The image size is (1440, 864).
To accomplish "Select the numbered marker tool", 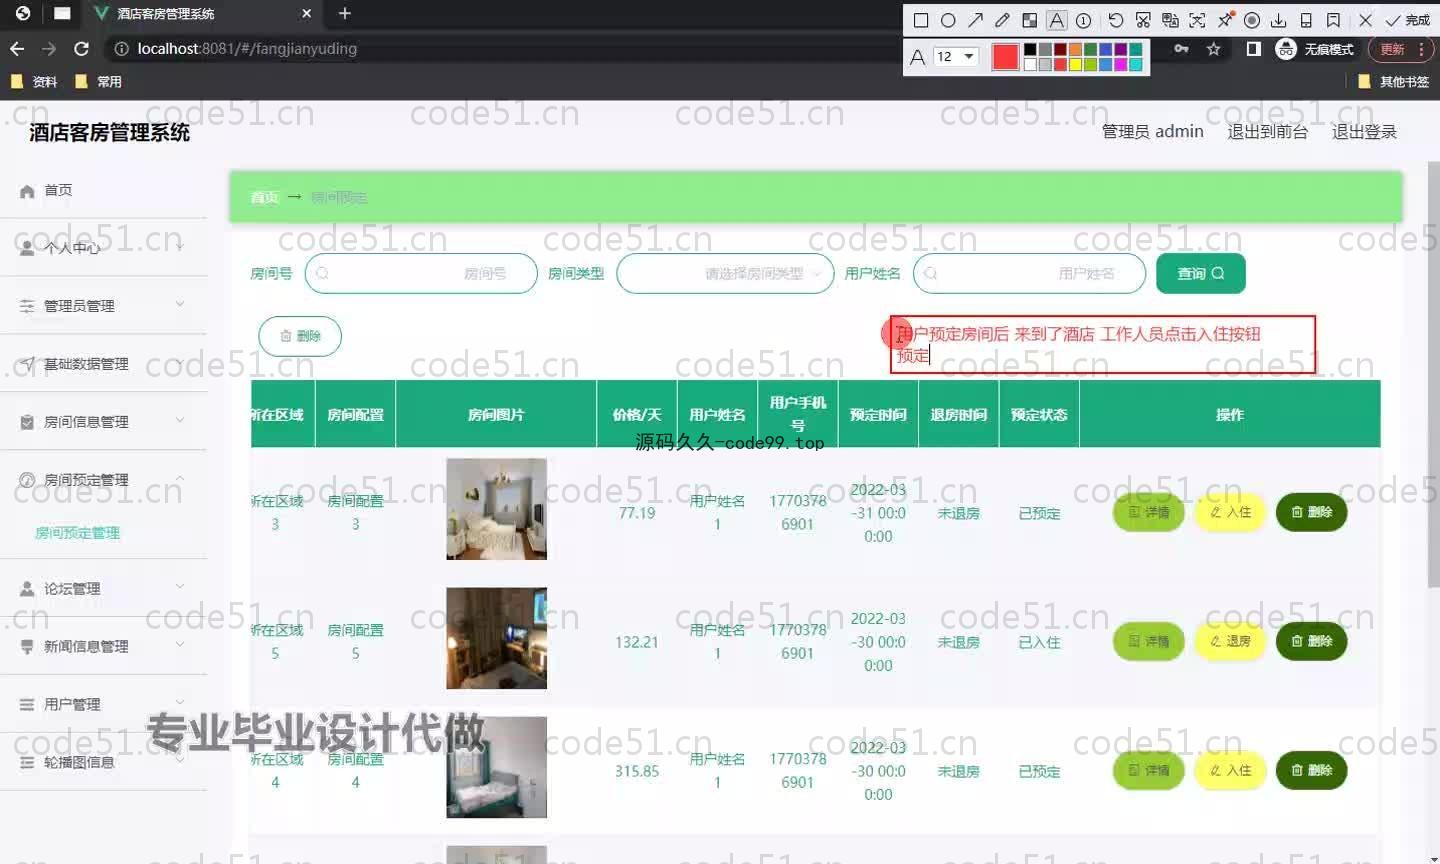I will 1083,20.
